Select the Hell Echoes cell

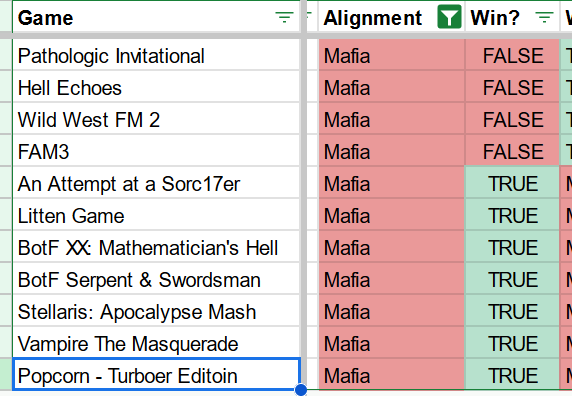(156, 88)
